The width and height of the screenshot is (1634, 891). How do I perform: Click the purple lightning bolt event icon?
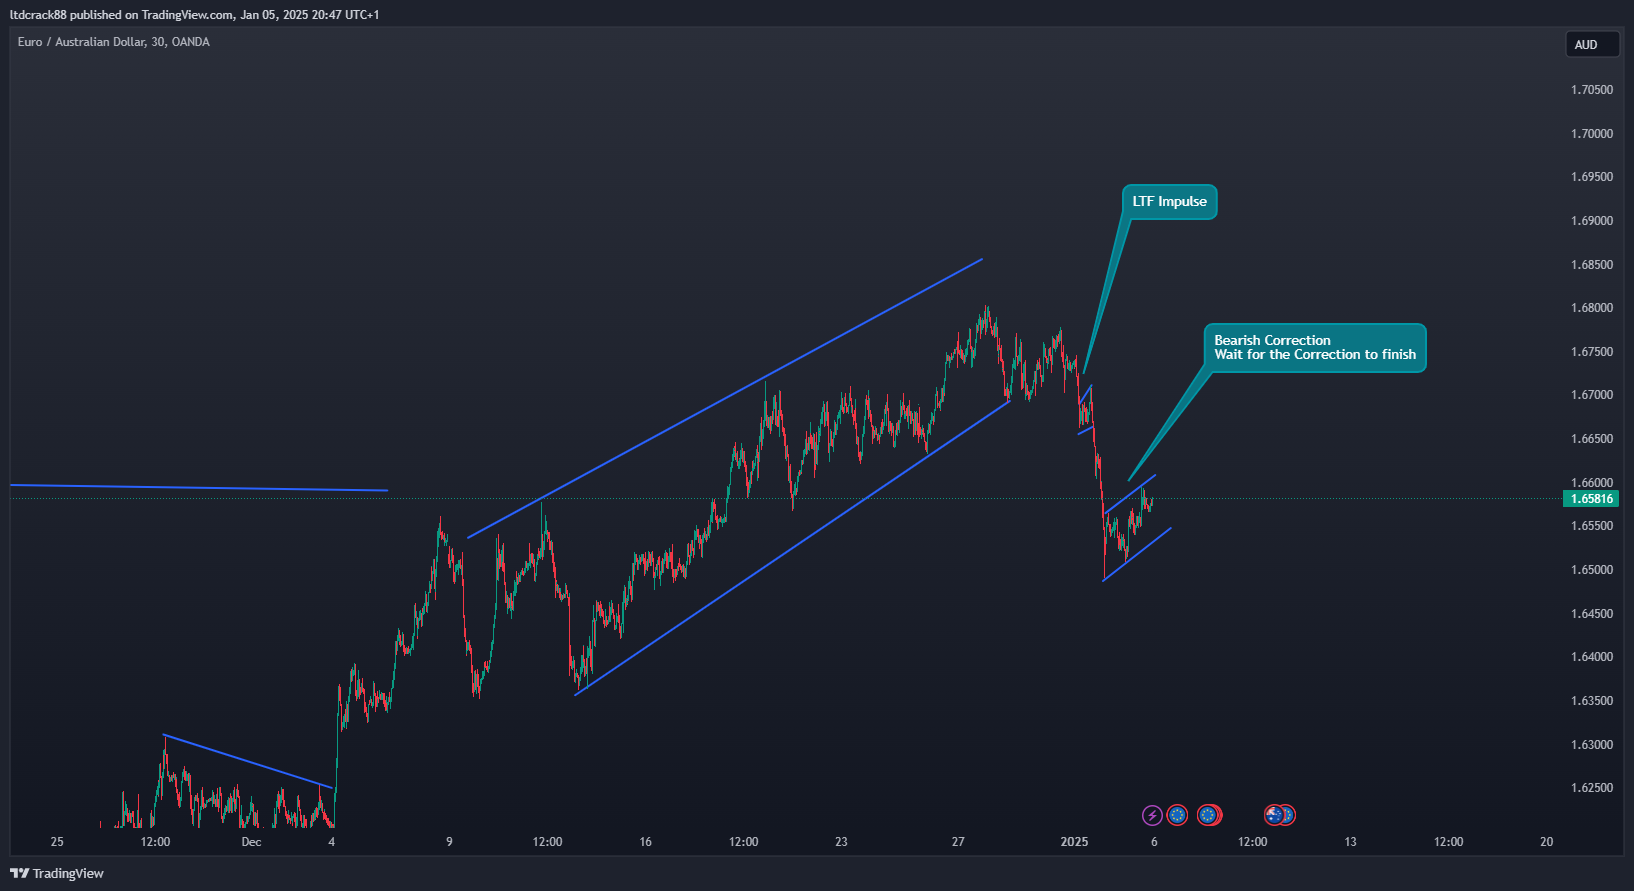click(x=1152, y=815)
